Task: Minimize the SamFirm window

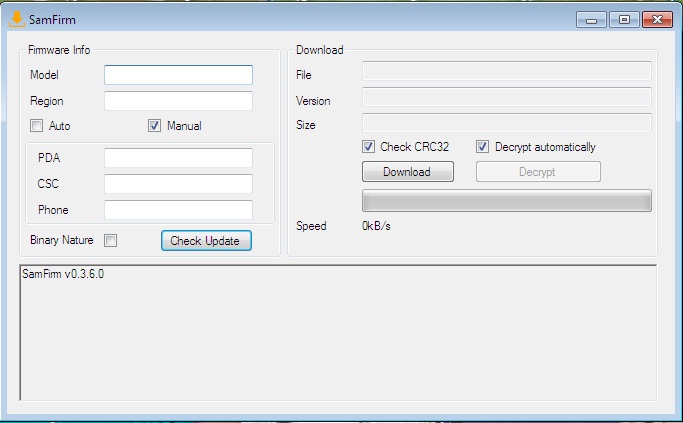Action: [591, 20]
